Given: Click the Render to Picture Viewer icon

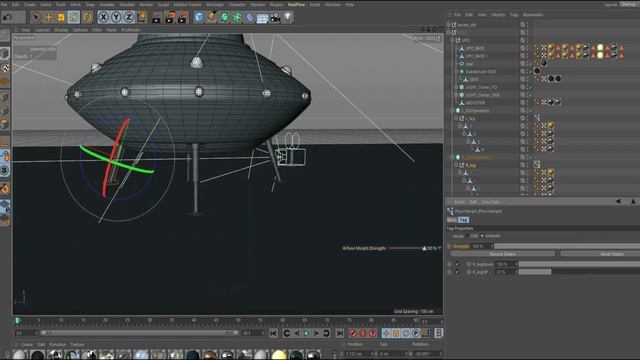Looking at the screenshot, I should 170,18.
